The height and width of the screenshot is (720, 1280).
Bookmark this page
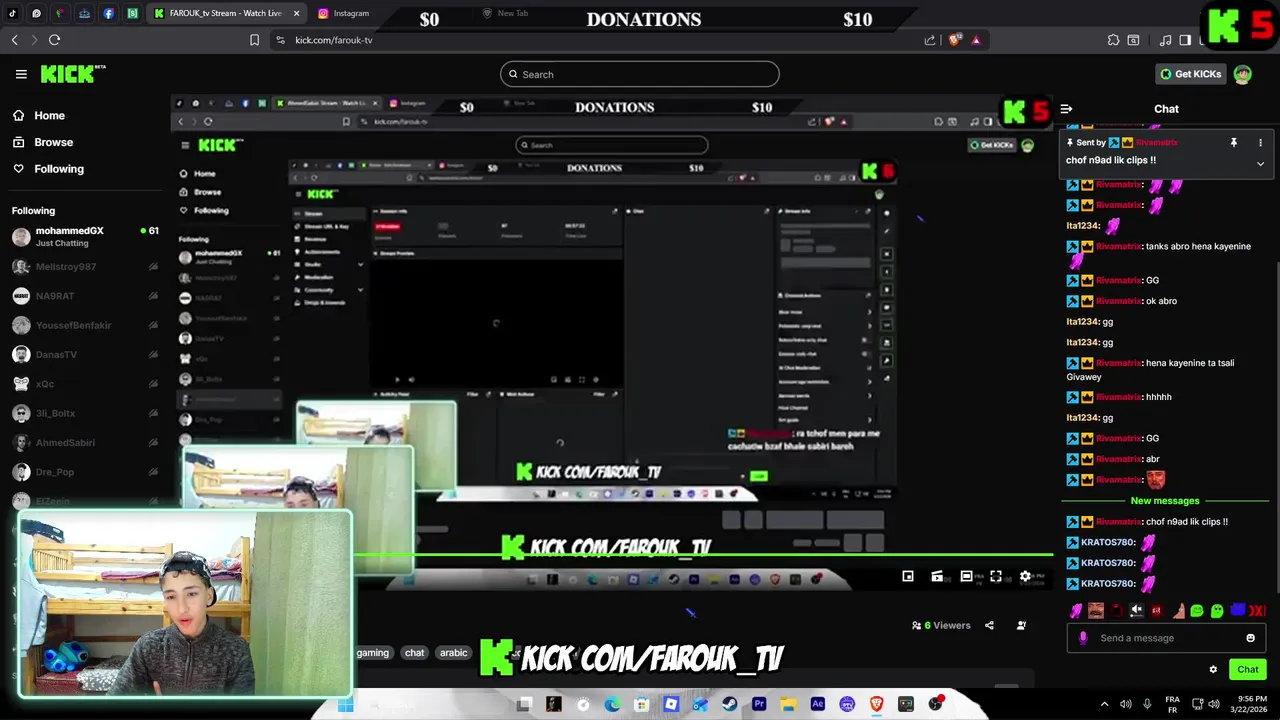tap(254, 40)
